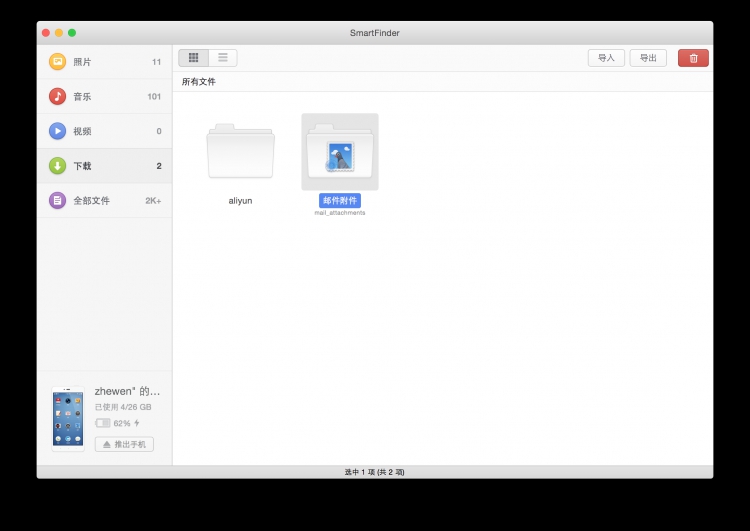The width and height of the screenshot is (750, 531).
Task: Select the 全部文件 all files category
Action: coord(91,200)
